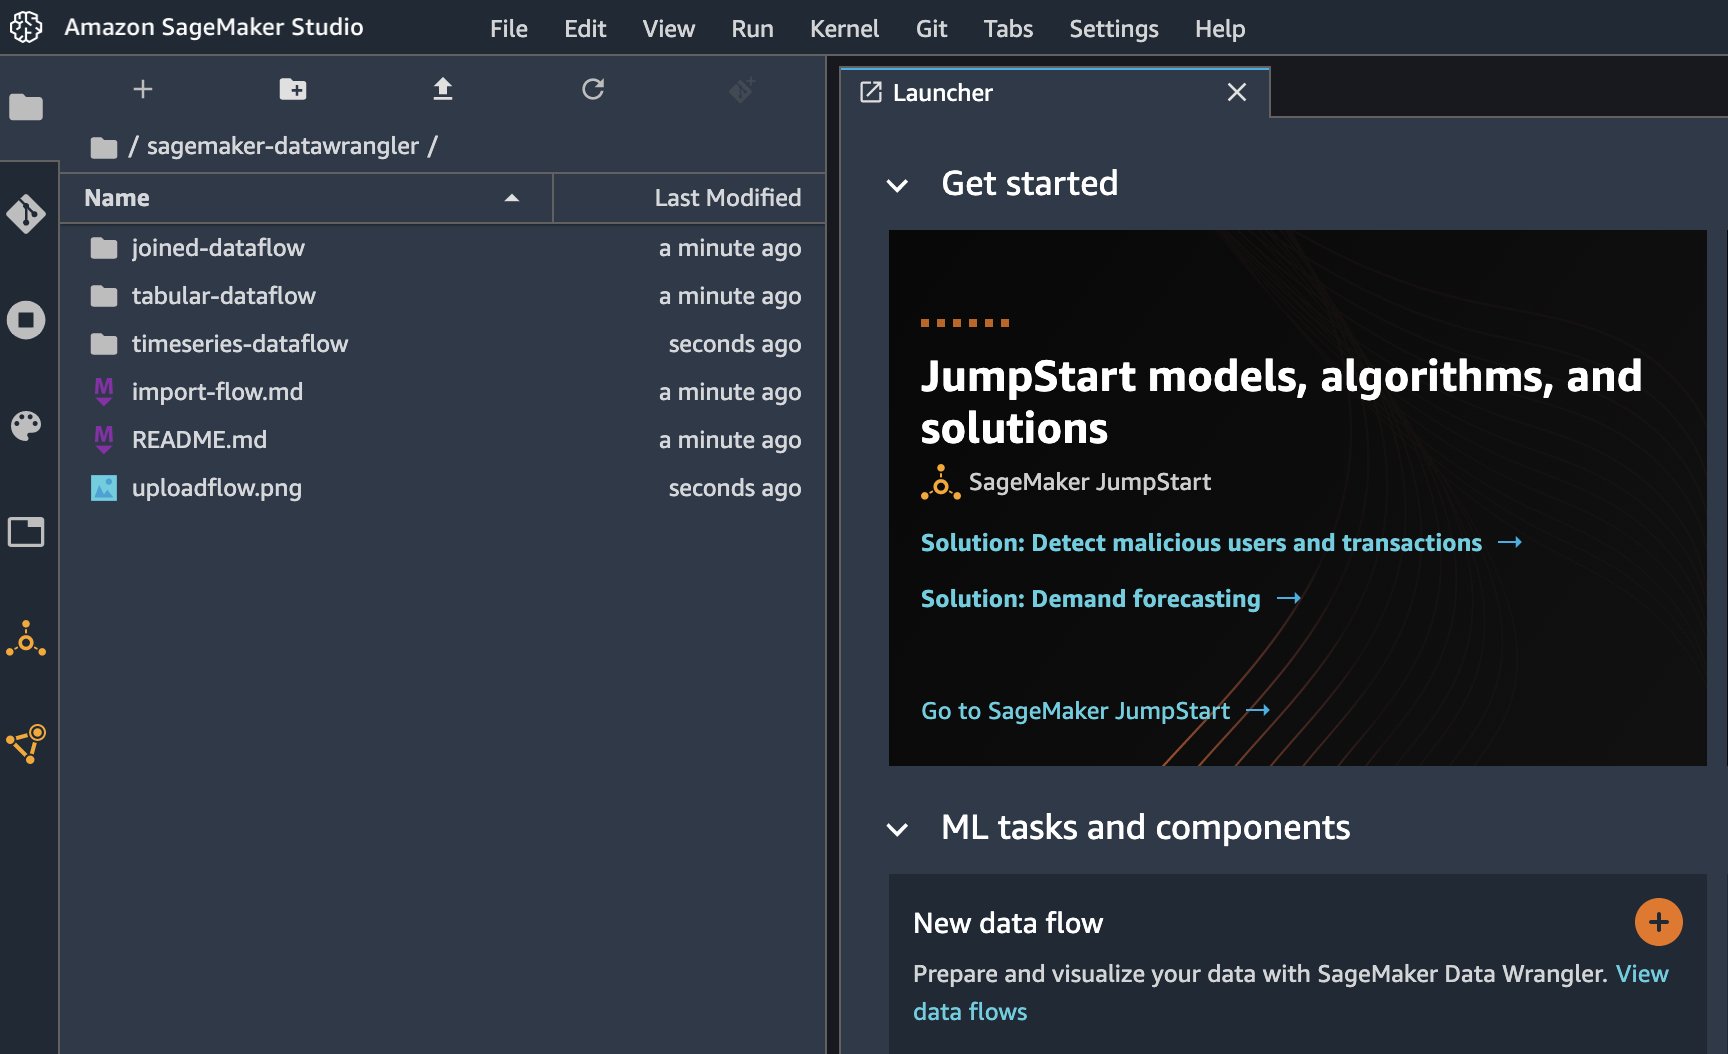The width and height of the screenshot is (1728, 1054).
Task: Open Running Terminals and Kernels panel
Action: coord(26,320)
